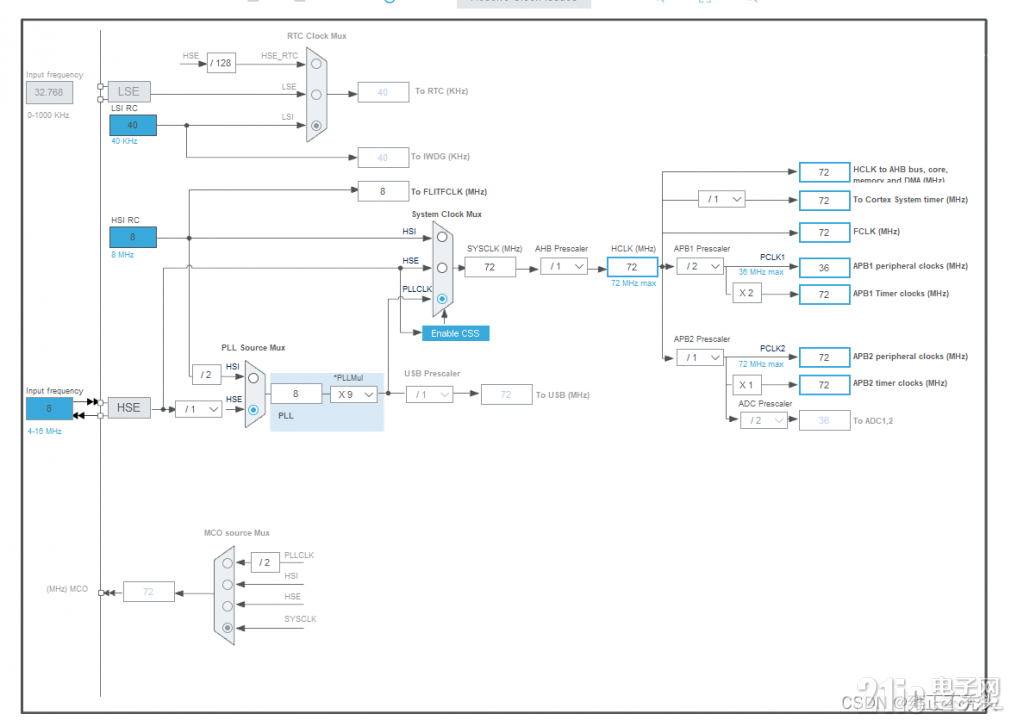Image resolution: width=1011 pixels, height=720 pixels.
Task: Click the /128 HSE divider box
Action: click(x=221, y=63)
